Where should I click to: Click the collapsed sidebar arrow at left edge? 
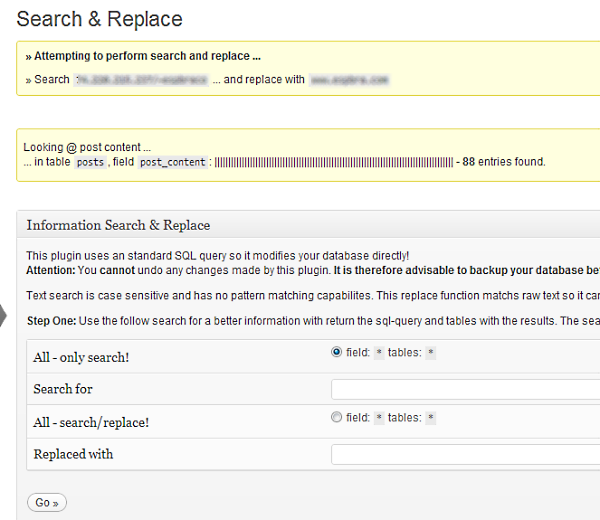pyautogui.click(x=3, y=316)
